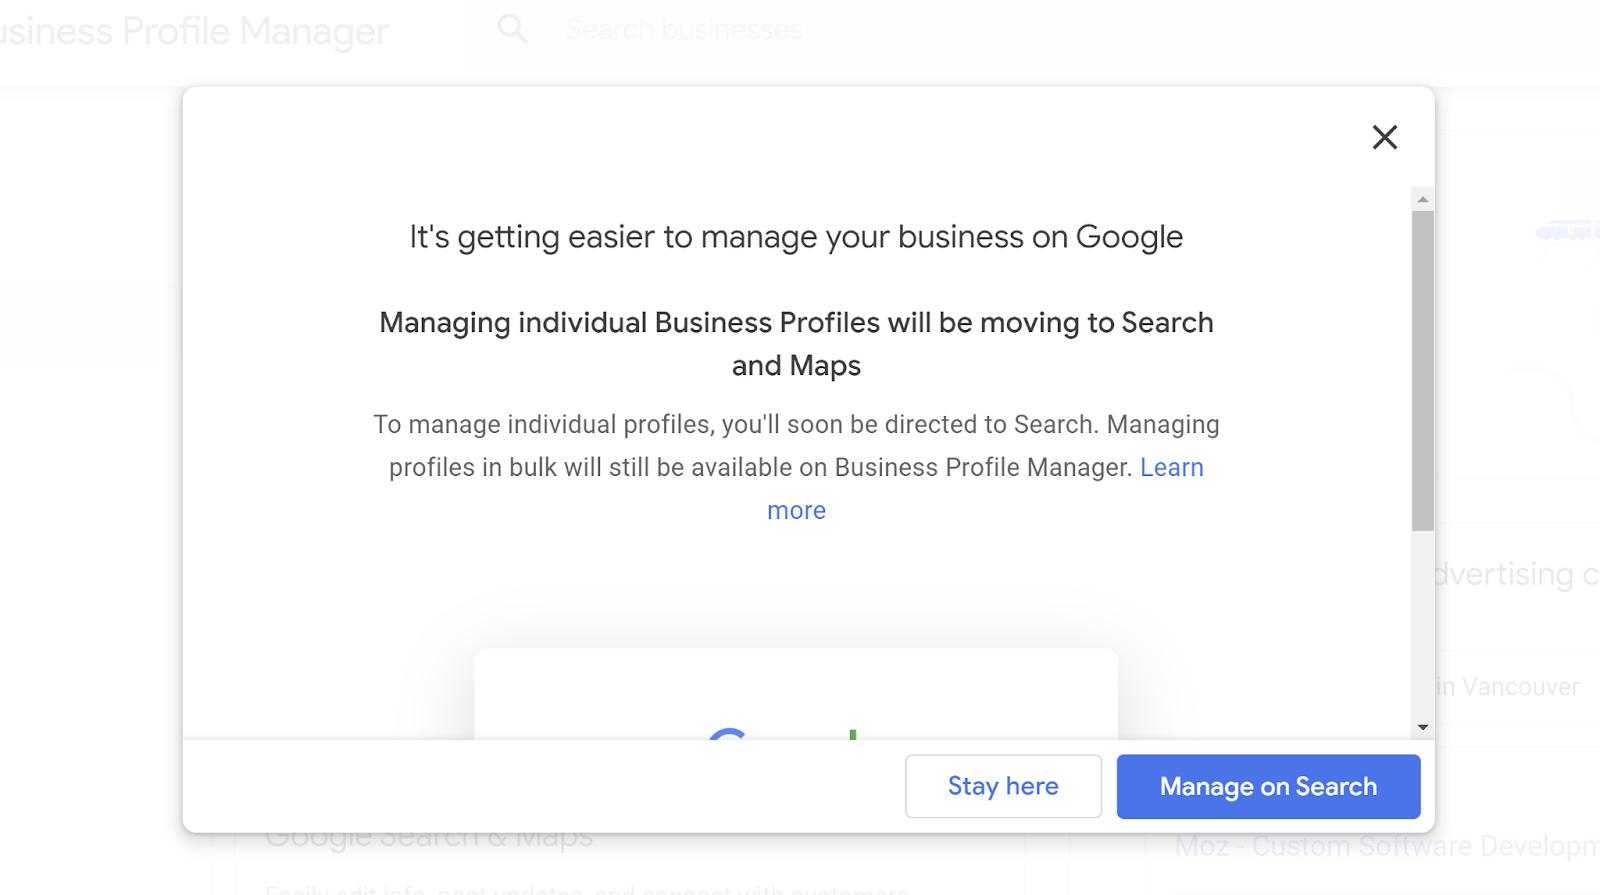The height and width of the screenshot is (895, 1600).
Task: Click the blue illustration at the right edge
Action: pos(1566,232)
